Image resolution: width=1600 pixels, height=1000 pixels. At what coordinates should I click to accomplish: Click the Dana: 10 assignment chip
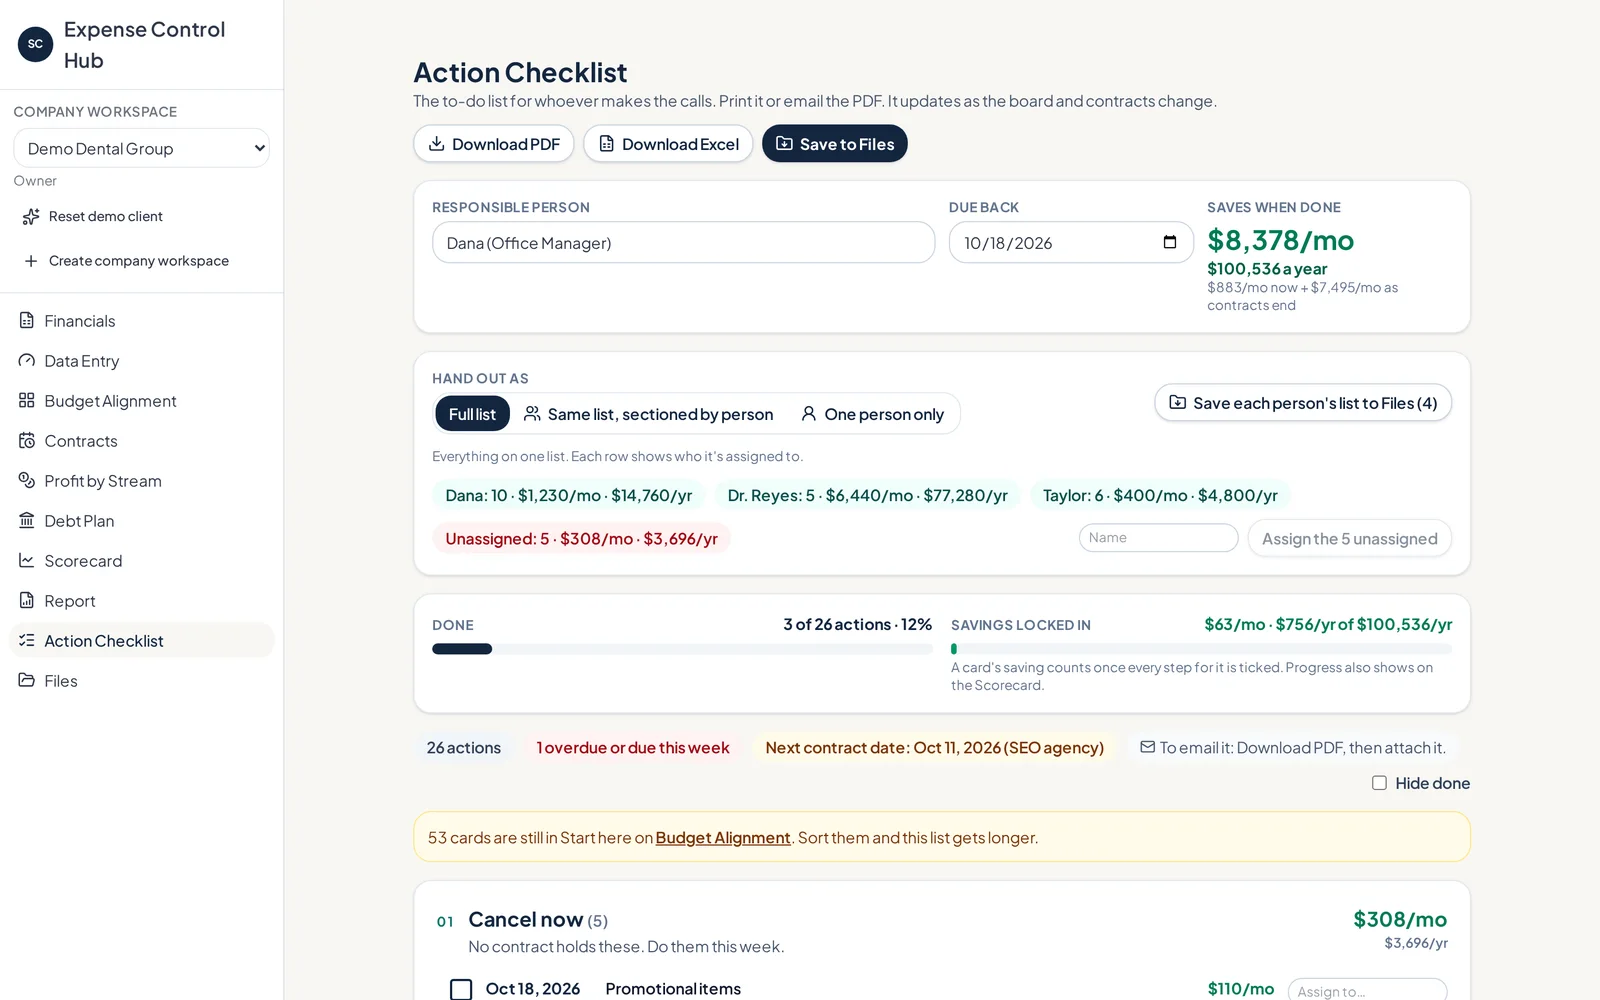click(569, 495)
